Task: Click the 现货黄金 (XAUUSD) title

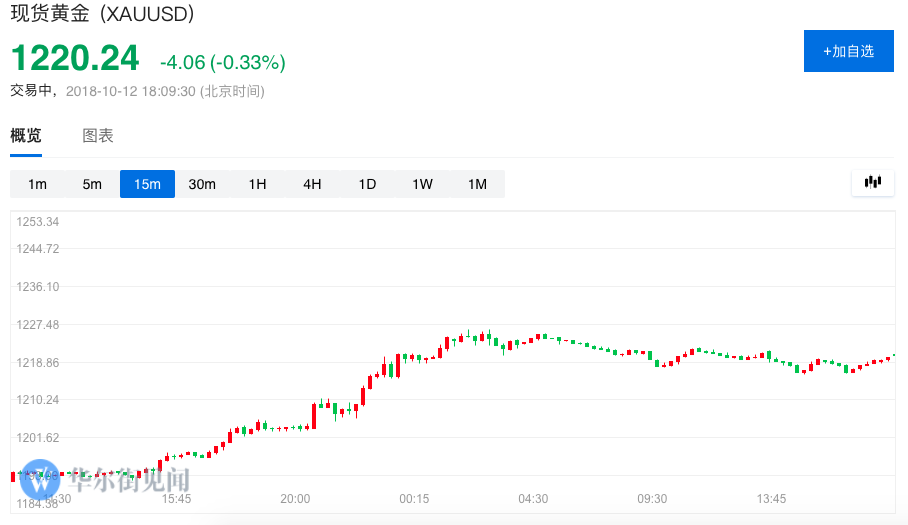Action: click(x=102, y=13)
